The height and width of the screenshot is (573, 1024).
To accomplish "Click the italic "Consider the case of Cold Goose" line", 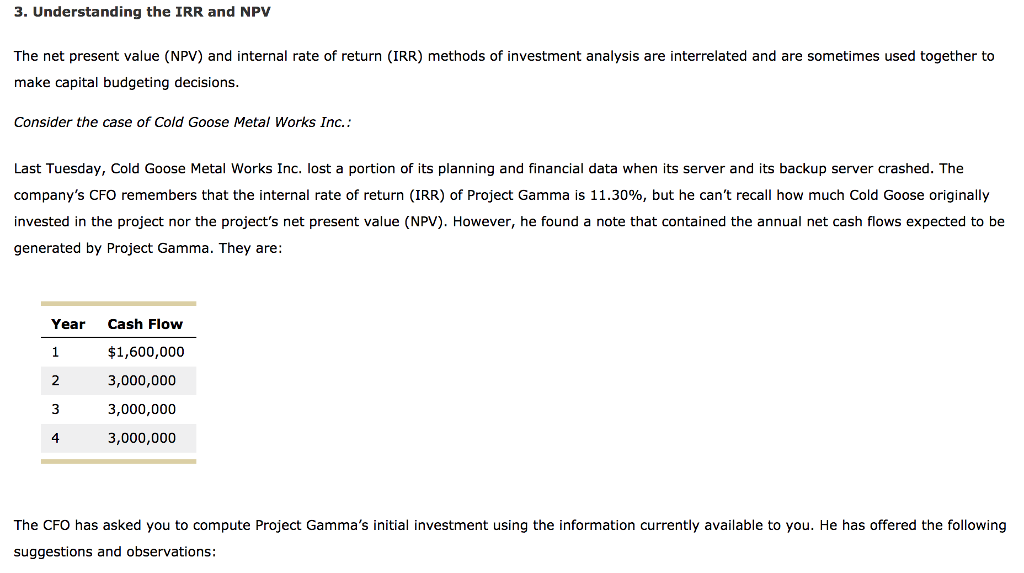I will point(182,122).
